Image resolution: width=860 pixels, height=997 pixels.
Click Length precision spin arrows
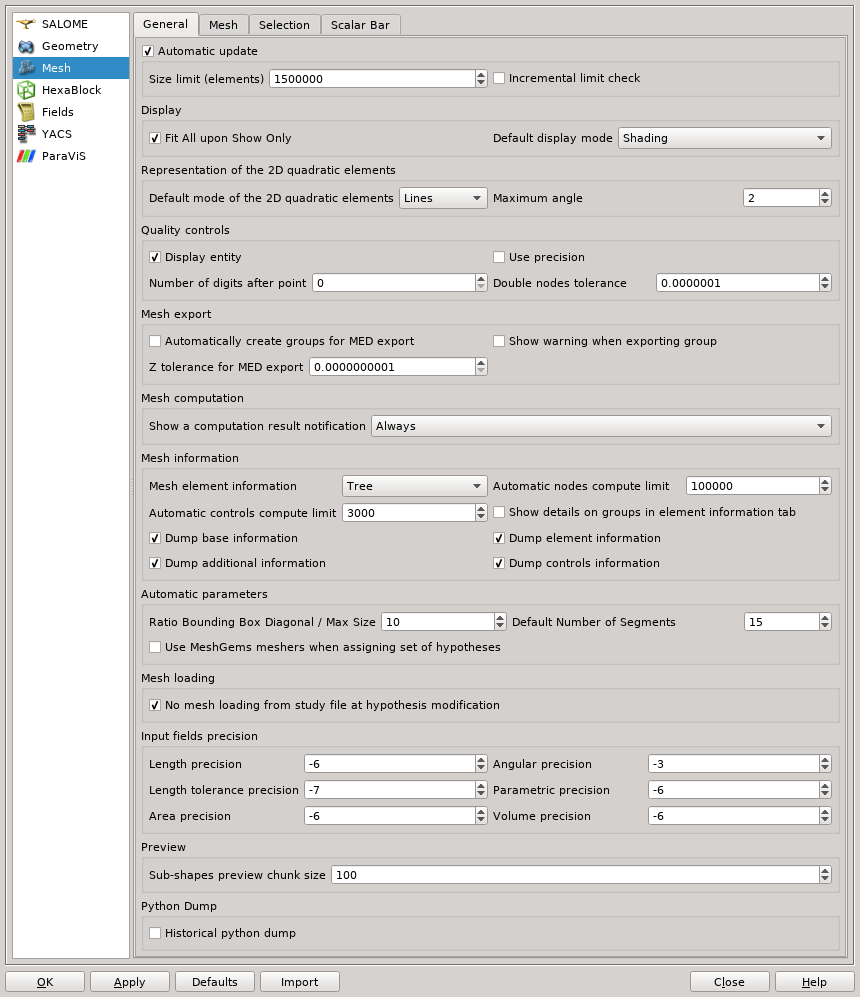click(481, 764)
